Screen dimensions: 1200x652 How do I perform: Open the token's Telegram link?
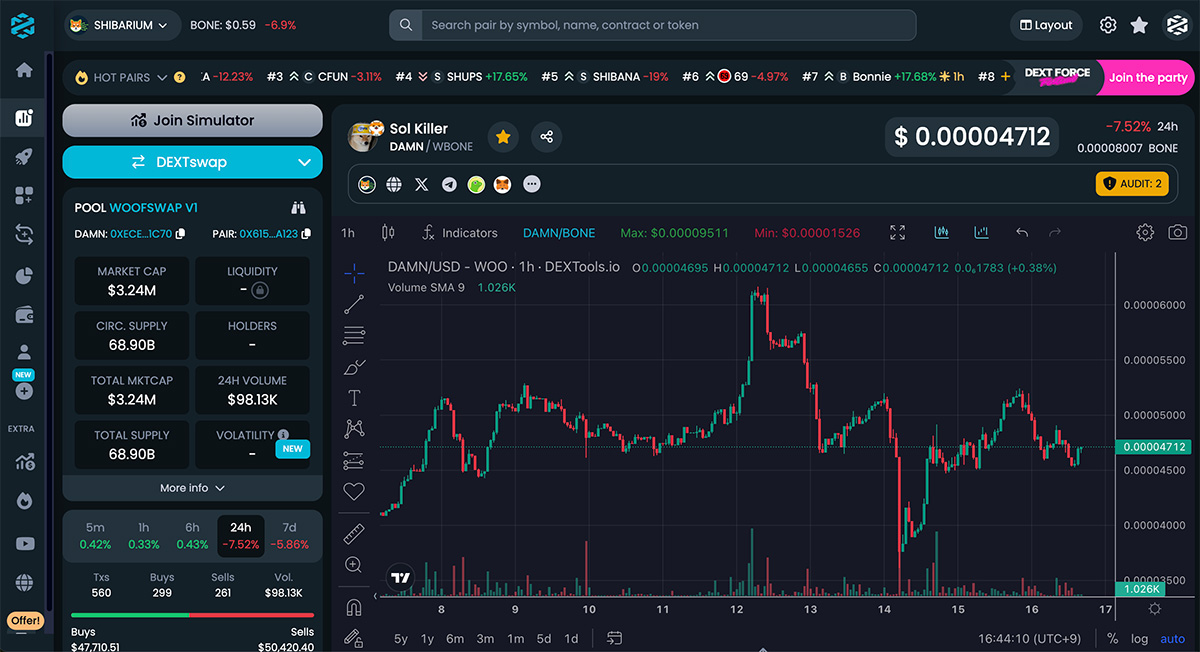click(449, 185)
